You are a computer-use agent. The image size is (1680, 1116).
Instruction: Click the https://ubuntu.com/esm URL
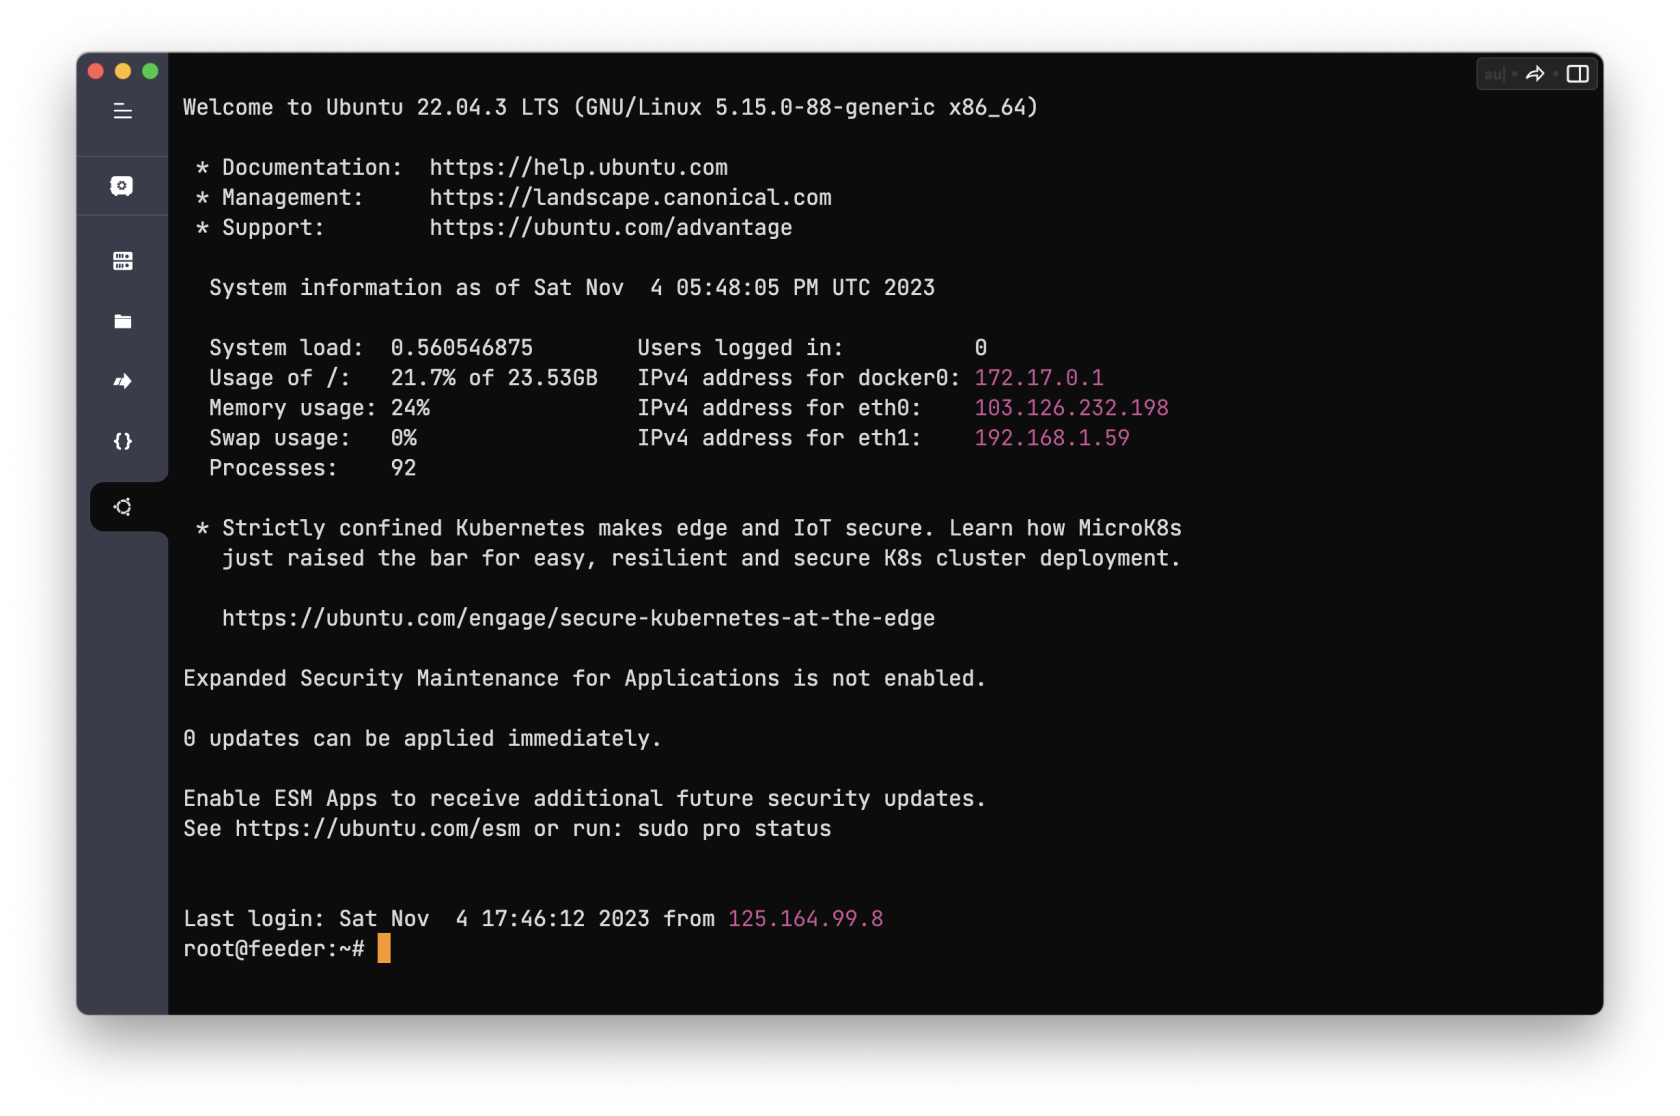378,829
